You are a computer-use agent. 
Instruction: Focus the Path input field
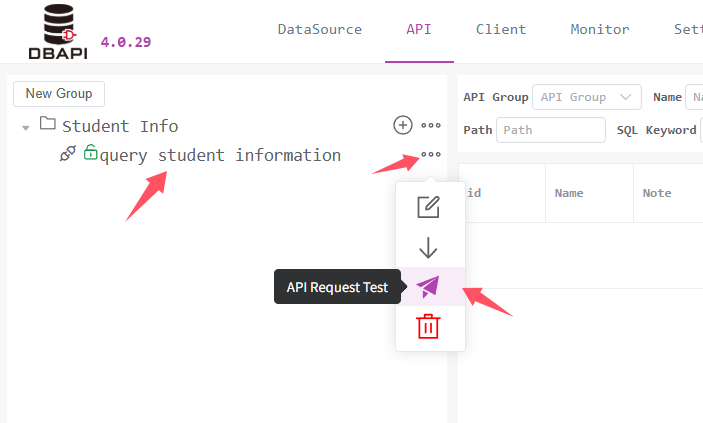pos(551,130)
